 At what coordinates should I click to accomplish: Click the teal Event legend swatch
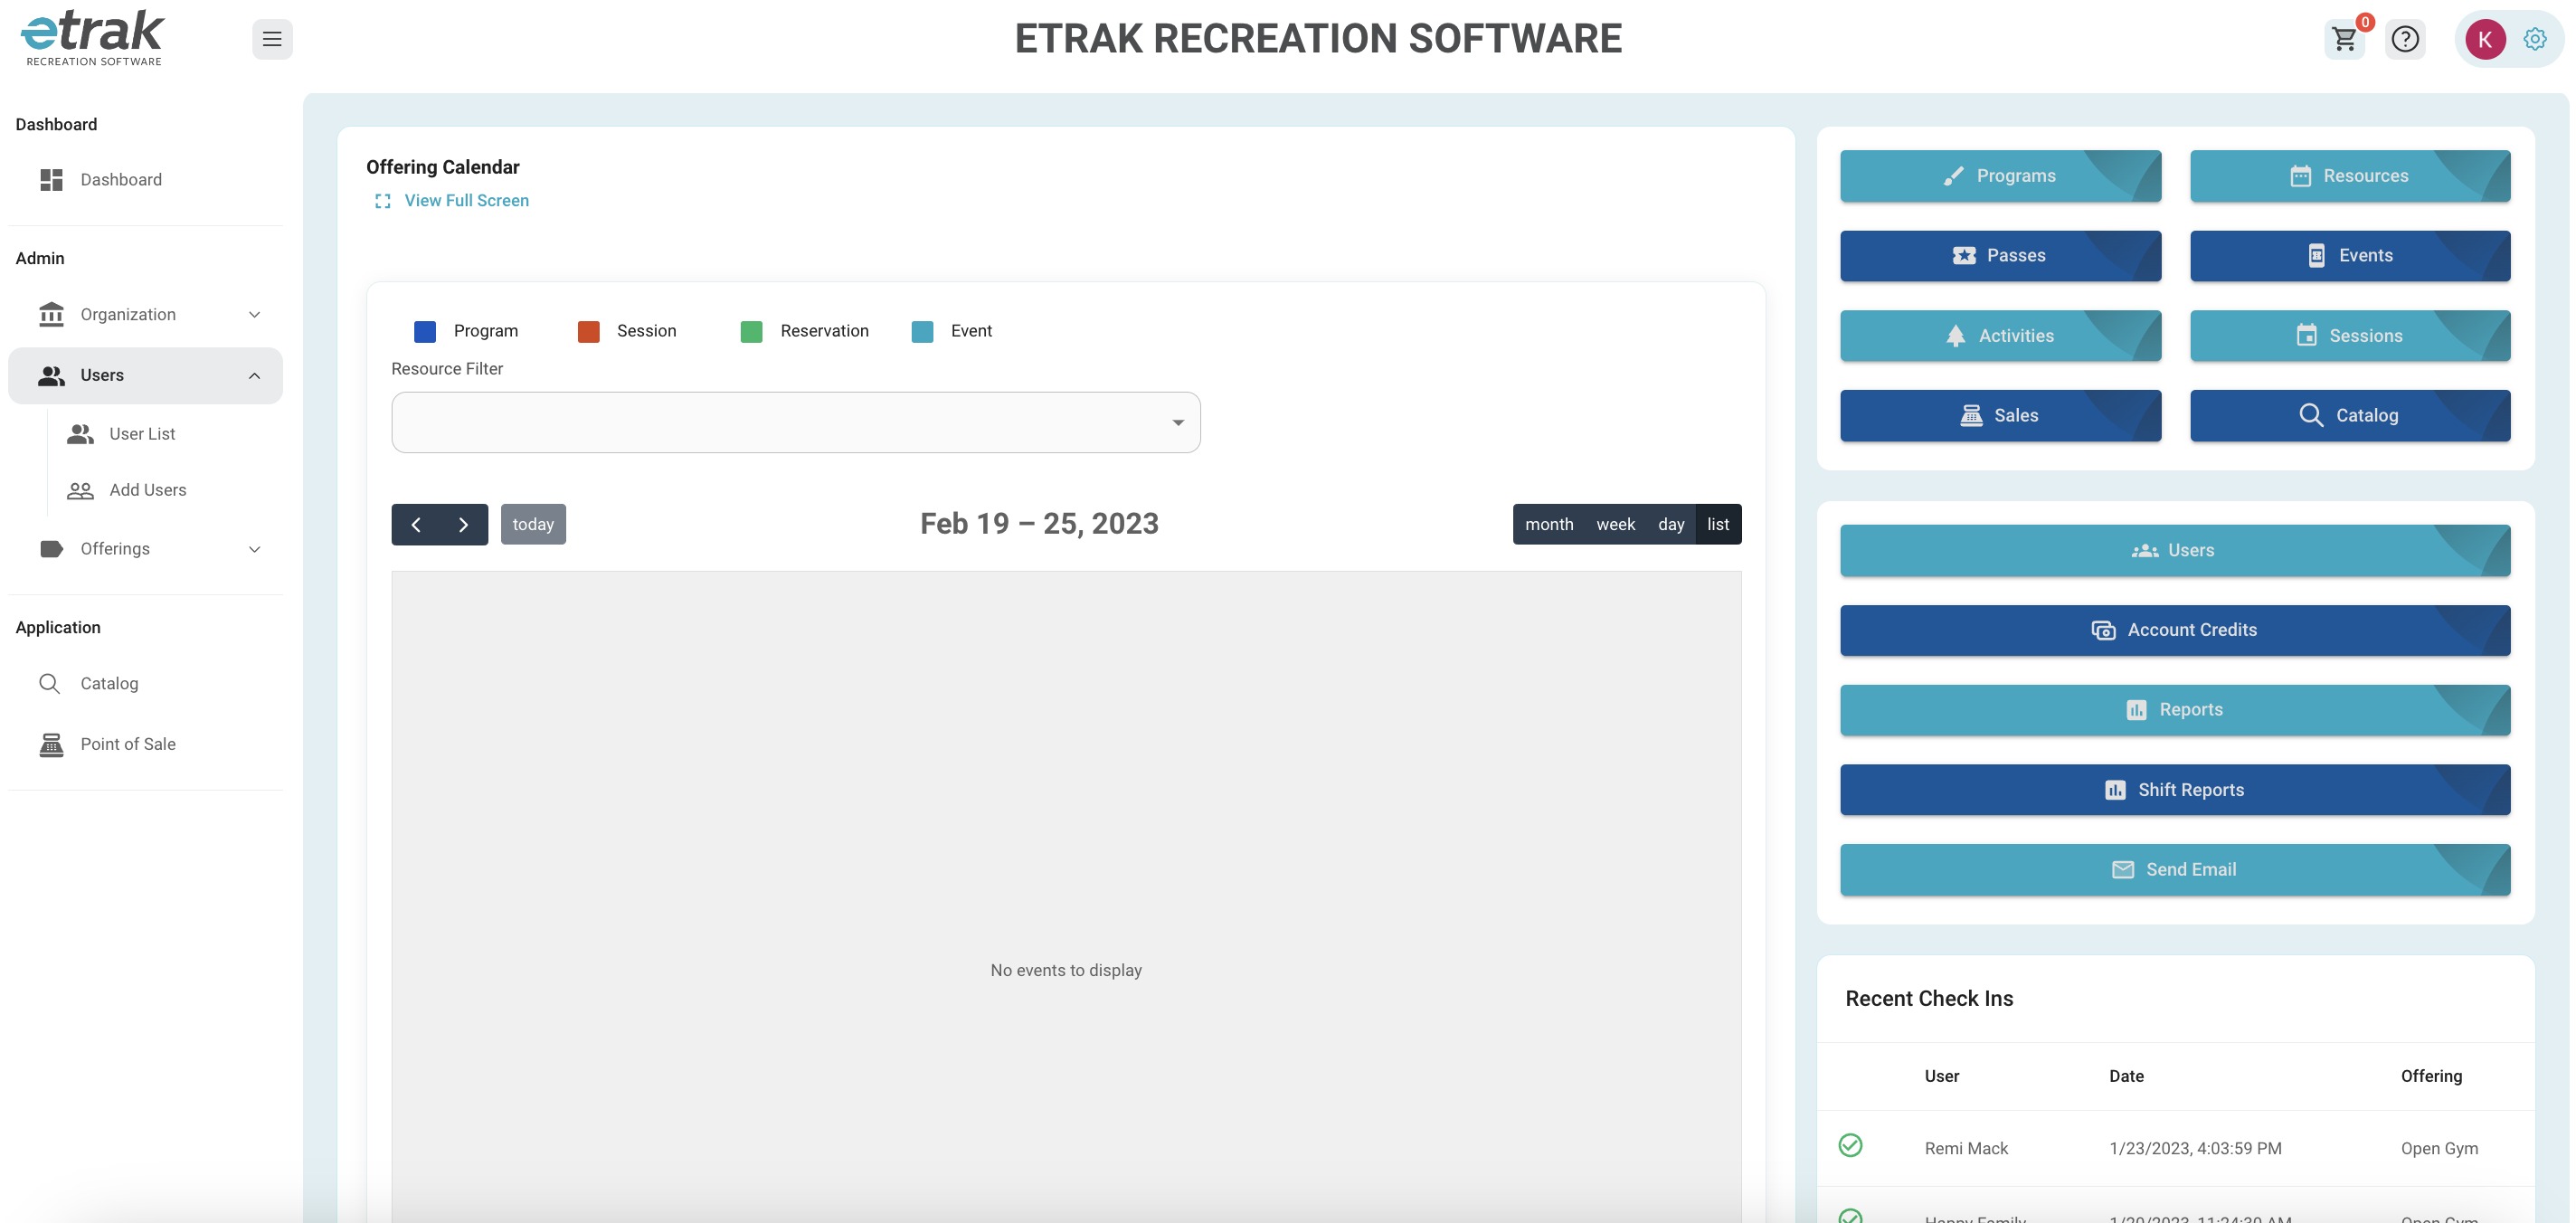point(923,331)
